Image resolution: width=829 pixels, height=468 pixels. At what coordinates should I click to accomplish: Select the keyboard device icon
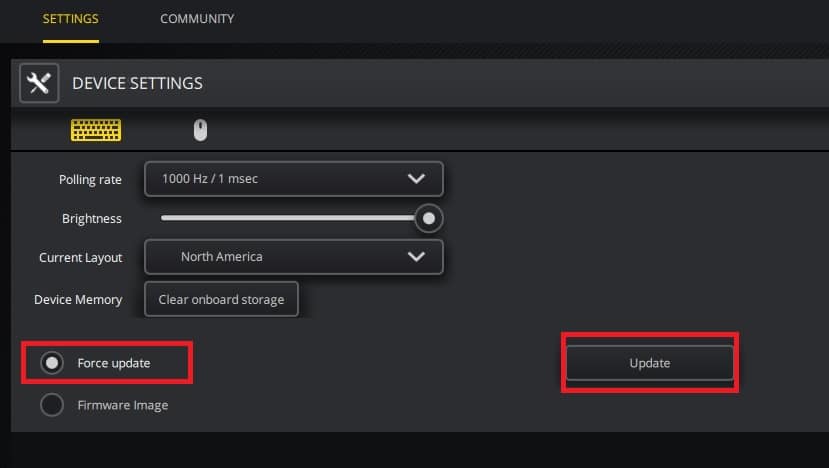pyautogui.click(x=96, y=131)
